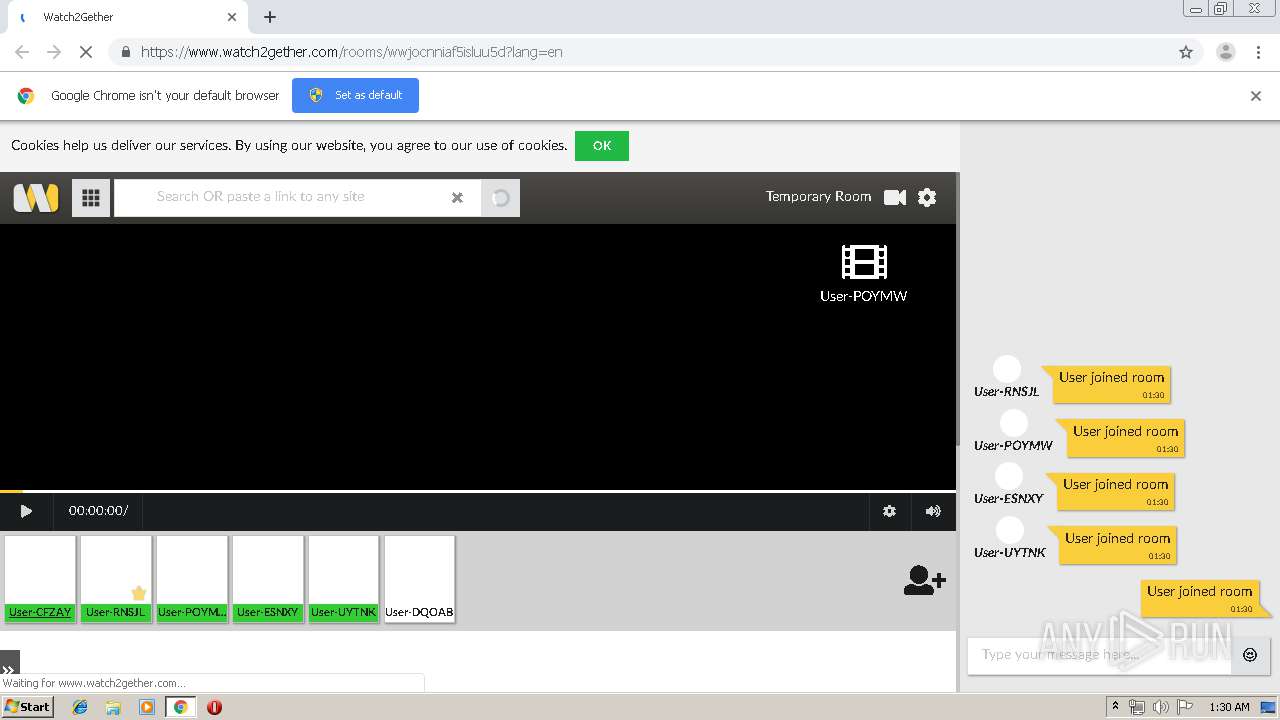Stop loading the page
The height and width of the screenshot is (720, 1280).
86,52
